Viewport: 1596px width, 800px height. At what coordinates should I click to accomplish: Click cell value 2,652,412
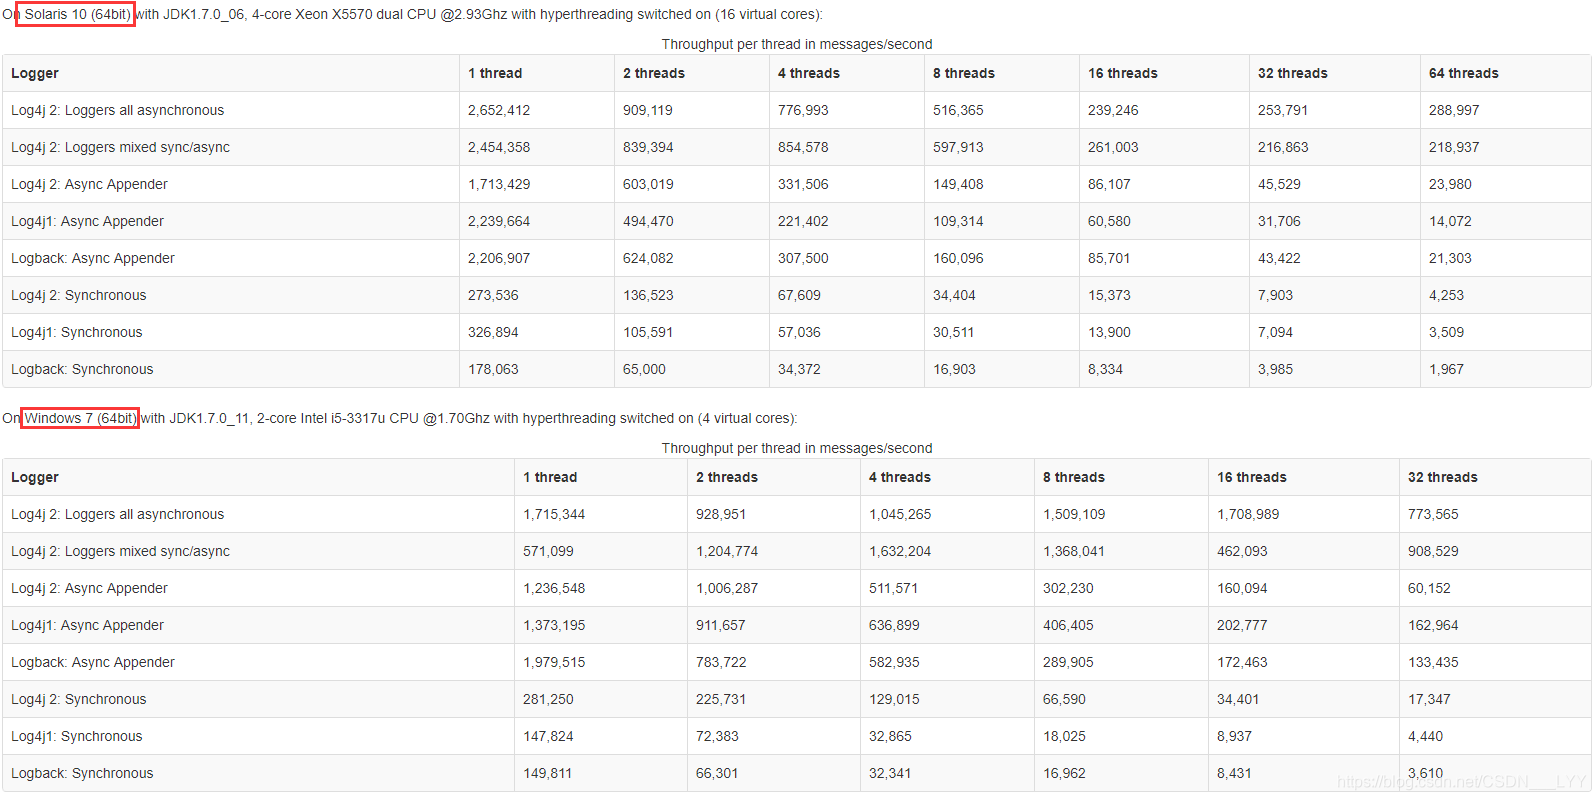[x=499, y=110]
